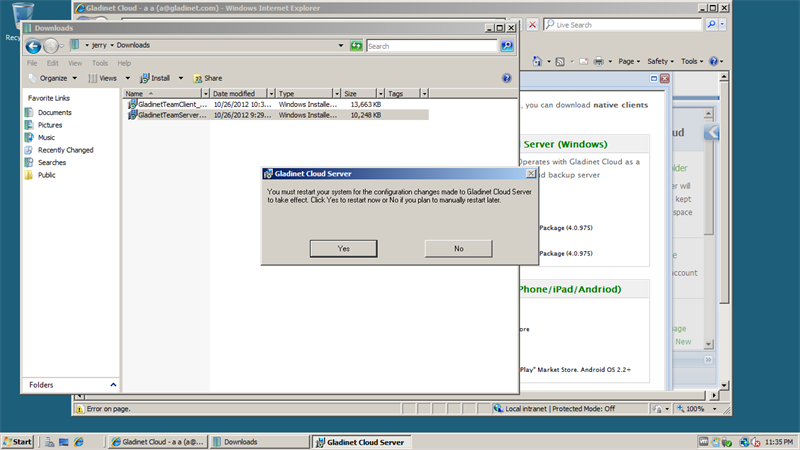This screenshot has width=800, height=450.
Task: Click the inner web panel restore icon
Action: click(x=654, y=79)
